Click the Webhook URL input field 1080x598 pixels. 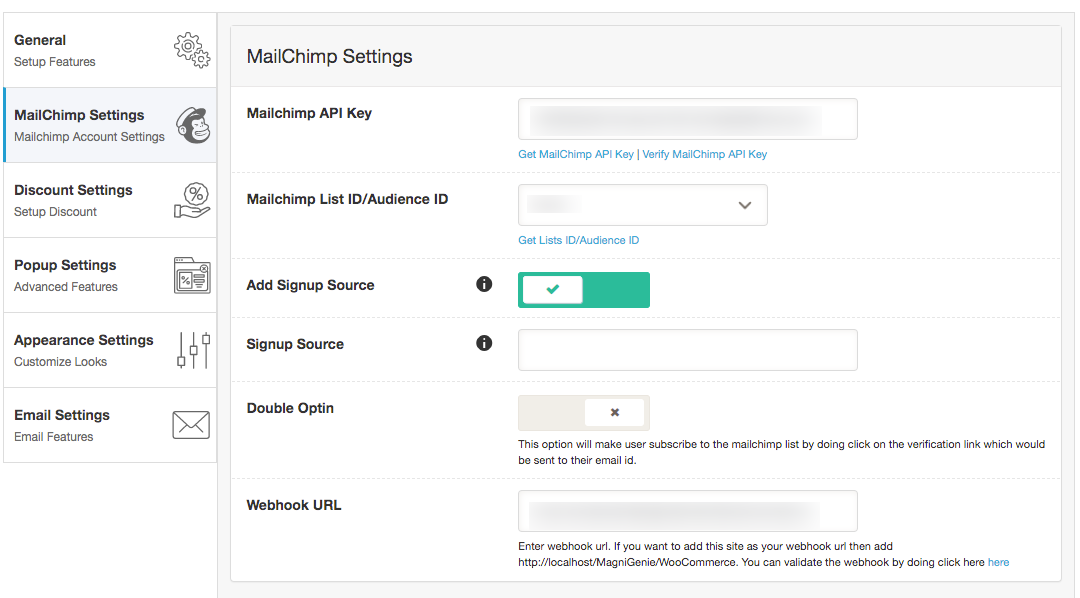click(x=687, y=511)
